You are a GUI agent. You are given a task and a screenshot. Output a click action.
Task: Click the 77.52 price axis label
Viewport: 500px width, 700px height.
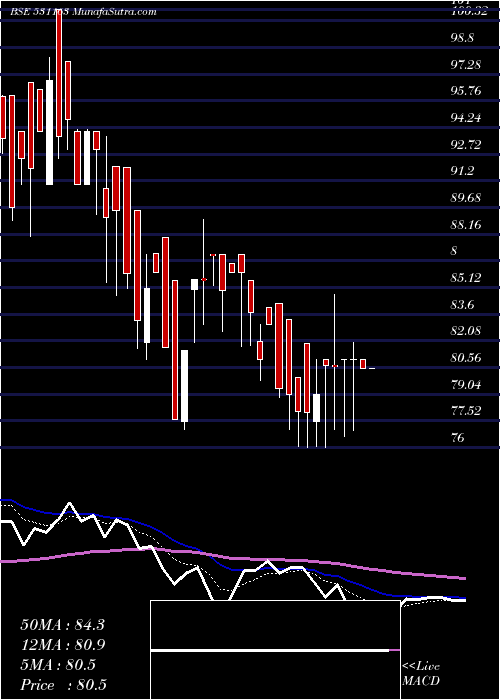pos(466,411)
